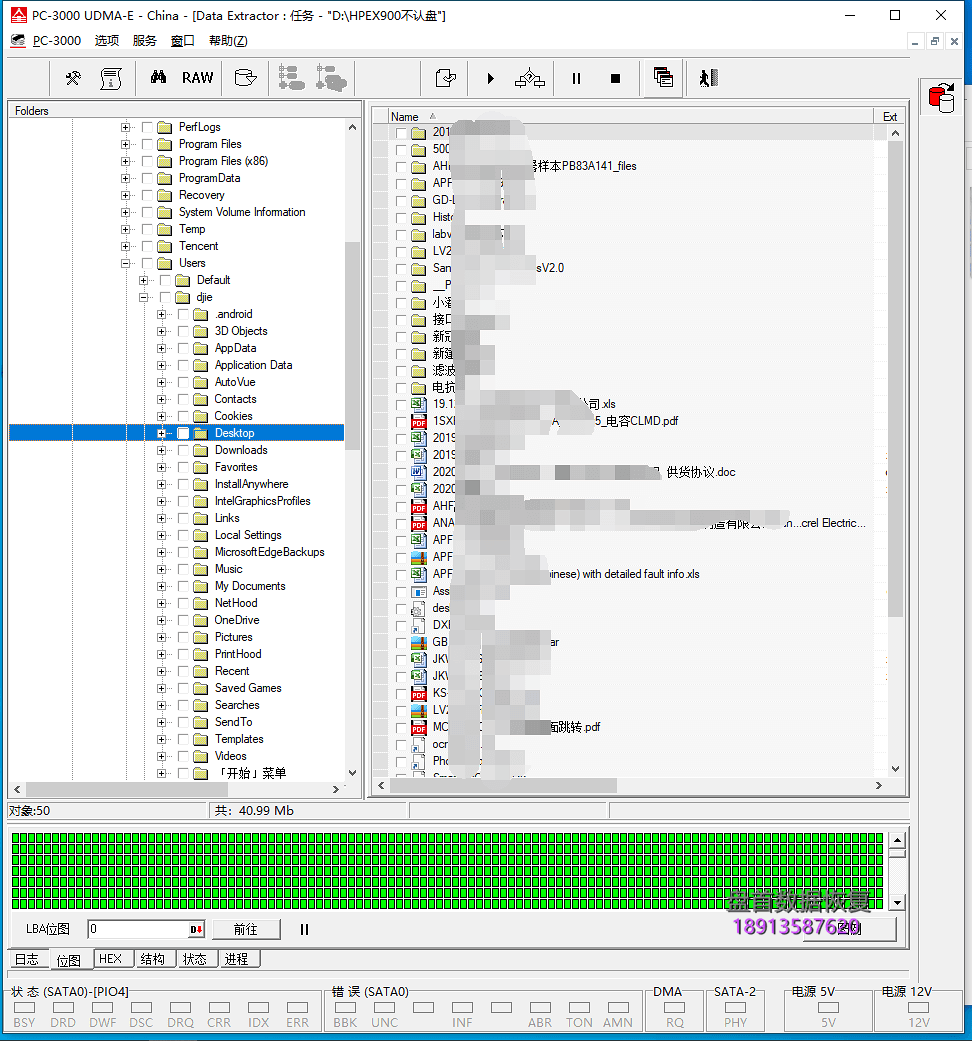Click the image icon of the GB file

click(x=418, y=642)
